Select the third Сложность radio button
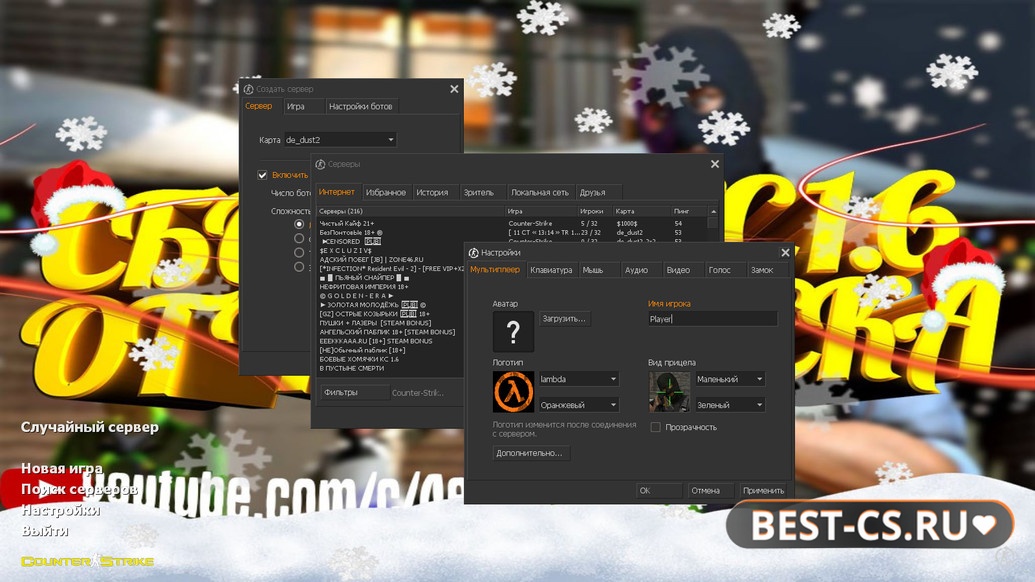This screenshot has width=1035, height=582. click(299, 252)
